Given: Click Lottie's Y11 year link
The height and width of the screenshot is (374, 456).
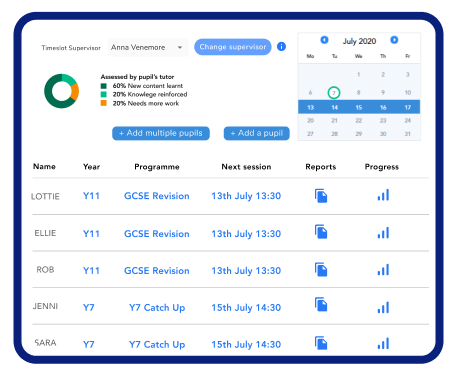Looking at the screenshot, I should point(91,196).
